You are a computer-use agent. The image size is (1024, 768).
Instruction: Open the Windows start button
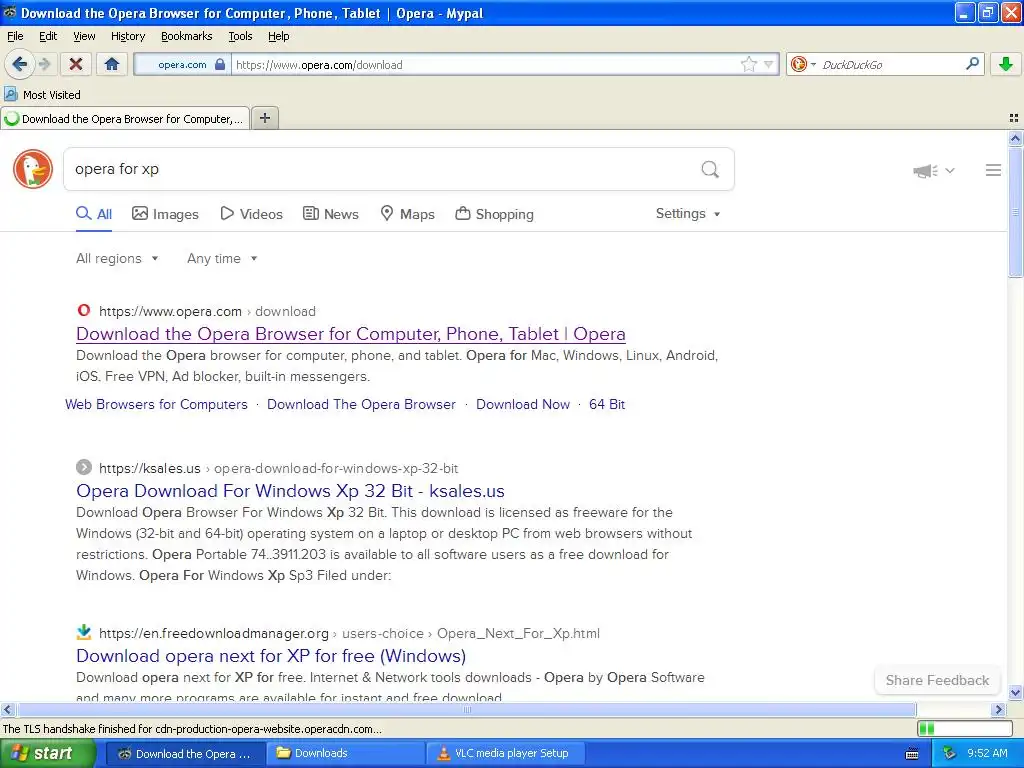[47, 753]
